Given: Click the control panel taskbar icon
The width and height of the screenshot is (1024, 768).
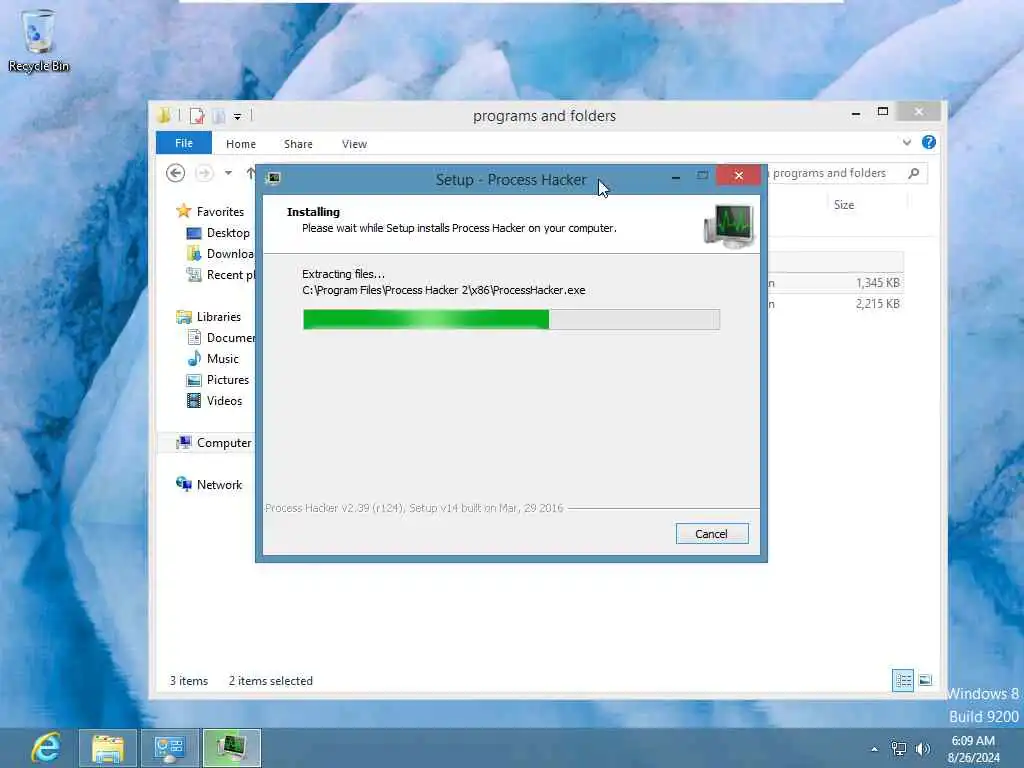Looking at the screenshot, I should tap(170, 748).
